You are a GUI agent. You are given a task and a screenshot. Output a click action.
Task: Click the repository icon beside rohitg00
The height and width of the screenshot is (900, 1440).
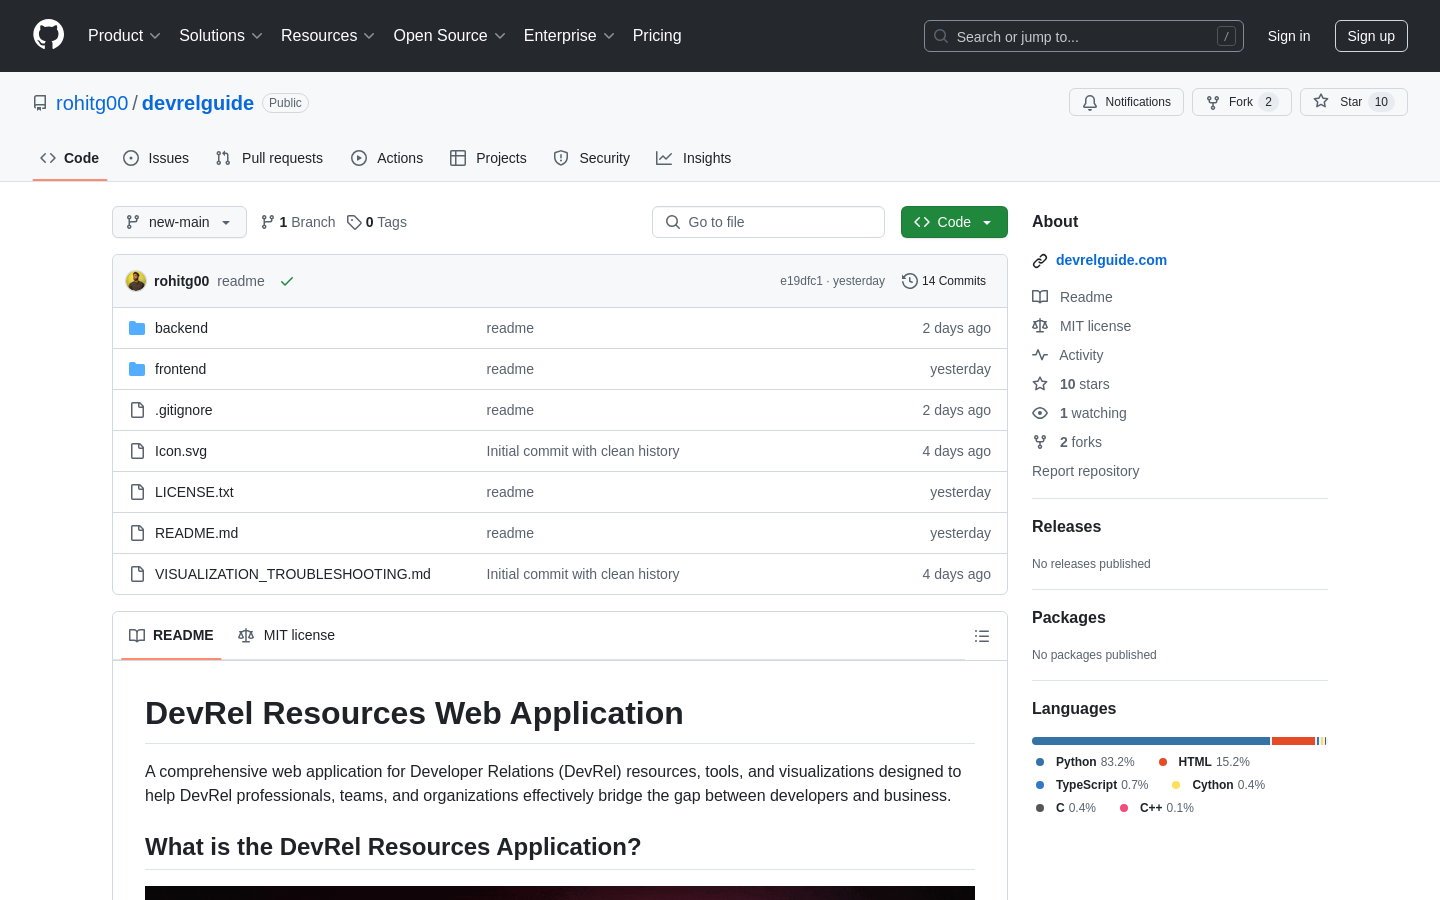click(x=40, y=103)
